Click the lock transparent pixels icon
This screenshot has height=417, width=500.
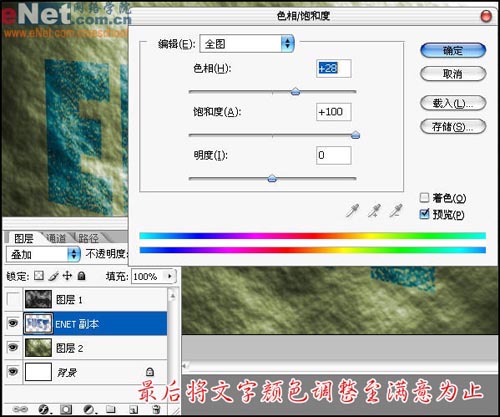(39, 276)
